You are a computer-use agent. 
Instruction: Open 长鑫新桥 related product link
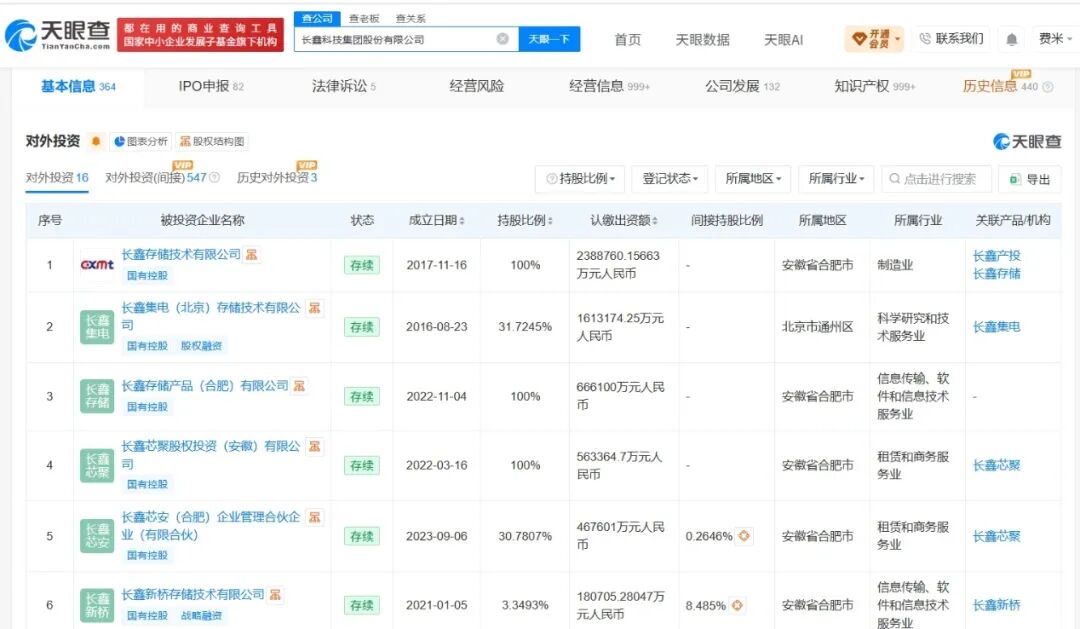(x=996, y=605)
